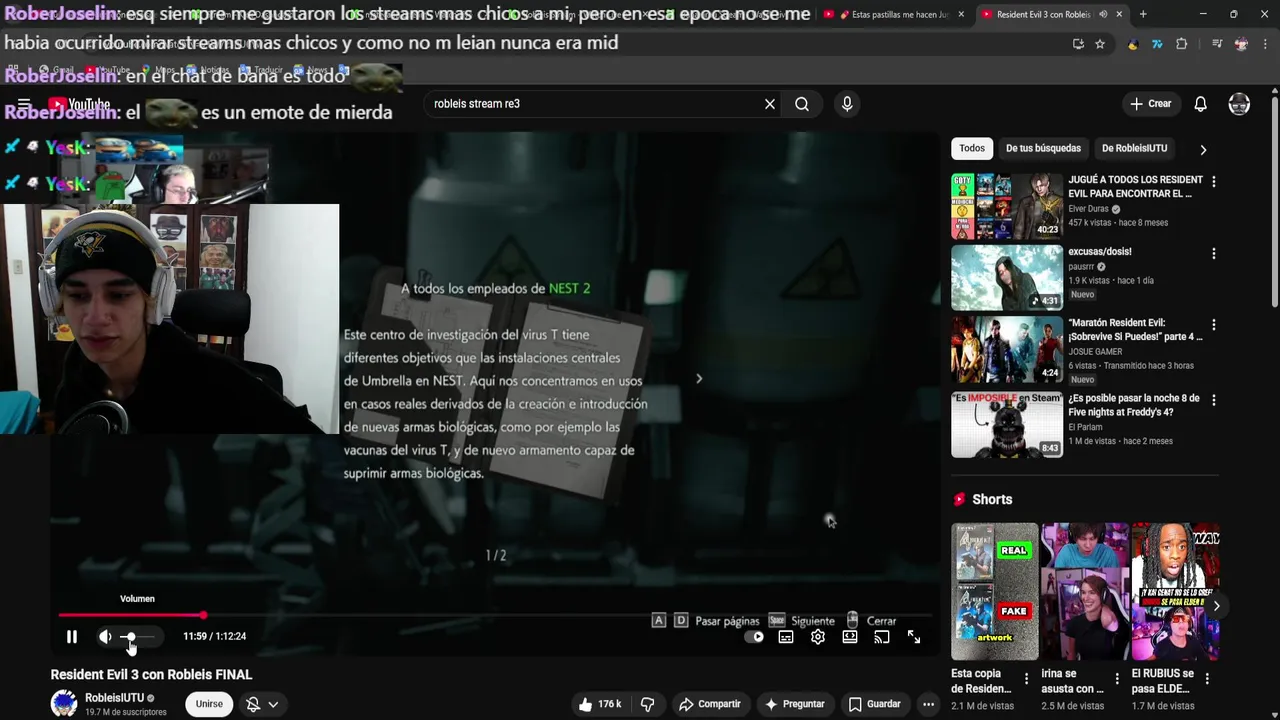Image resolution: width=1280 pixels, height=720 pixels.
Task: Open options for Five nights at Freddy's video
Action: 1214,400
